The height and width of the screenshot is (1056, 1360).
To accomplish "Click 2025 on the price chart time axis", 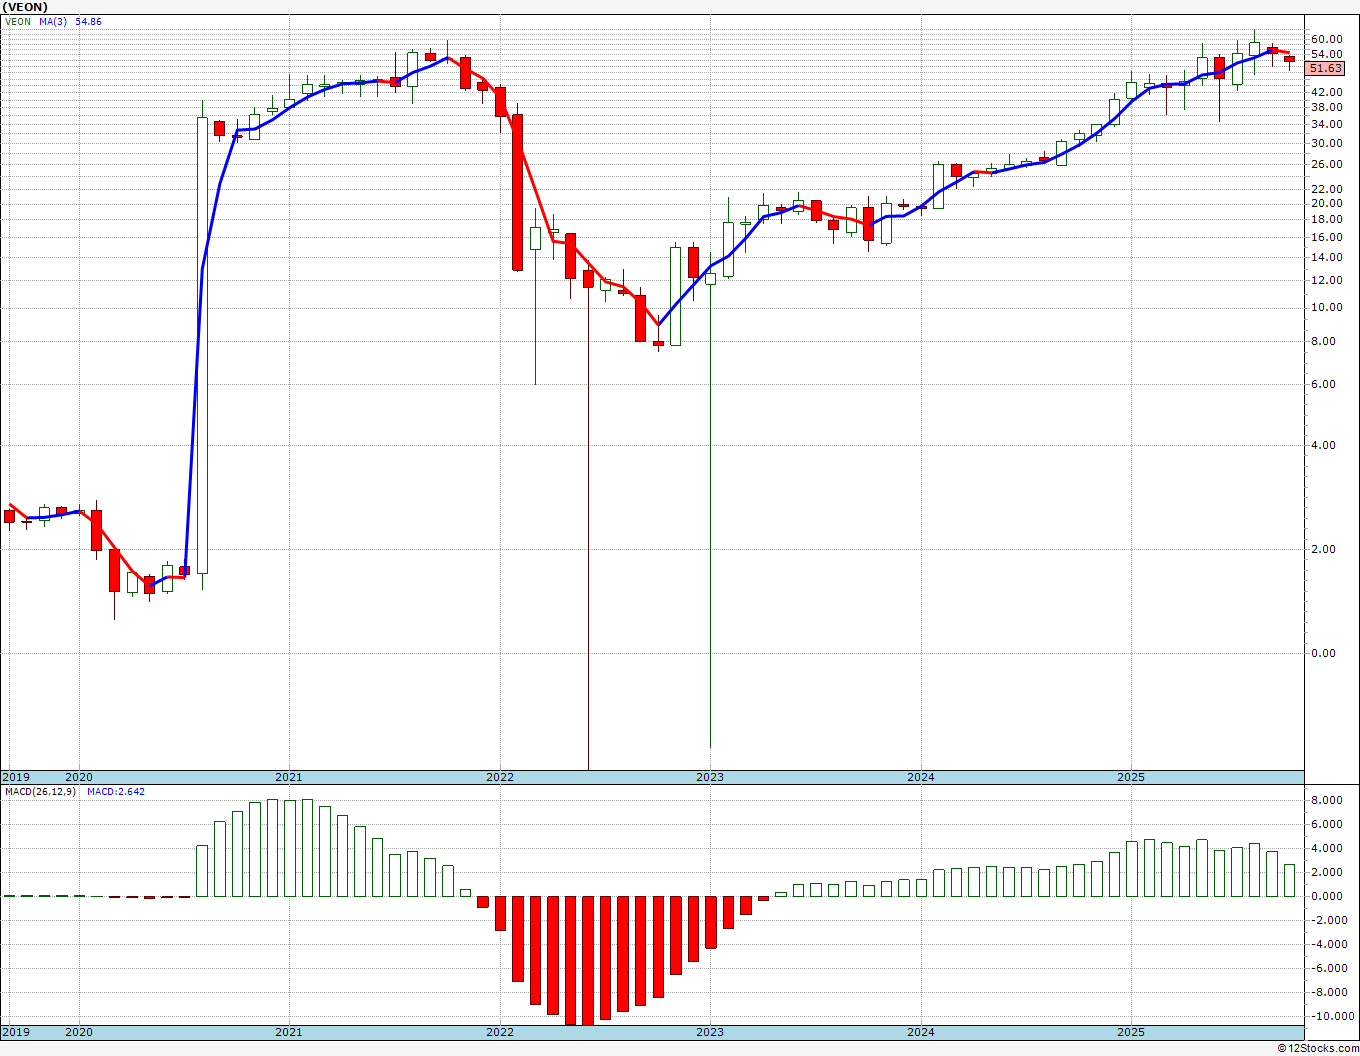I will 1131,777.
